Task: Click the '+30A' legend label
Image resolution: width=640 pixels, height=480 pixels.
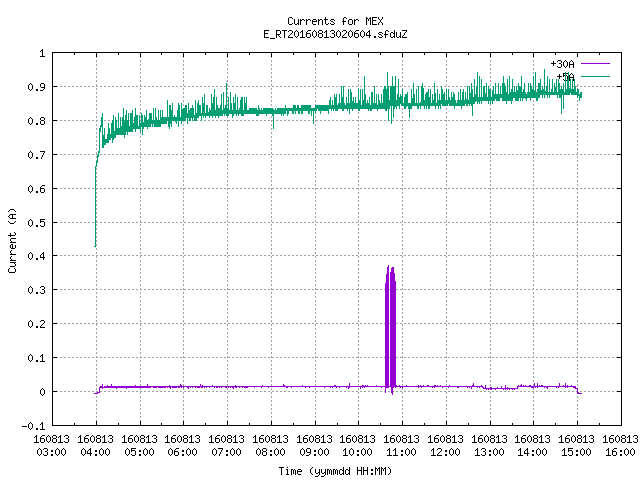Action: pyautogui.click(x=562, y=64)
